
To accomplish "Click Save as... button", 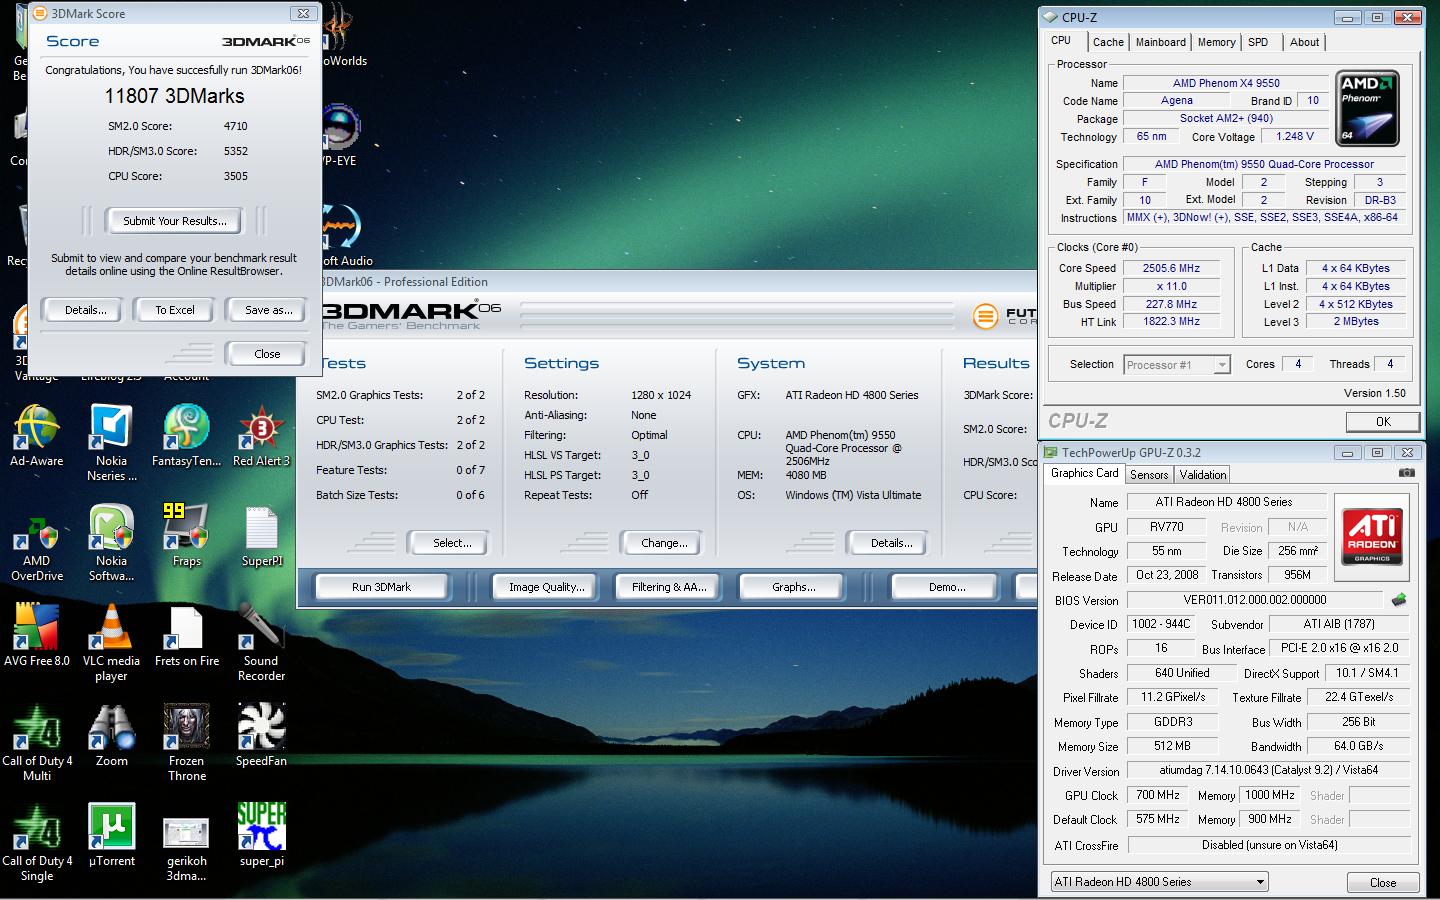I will [268, 310].
